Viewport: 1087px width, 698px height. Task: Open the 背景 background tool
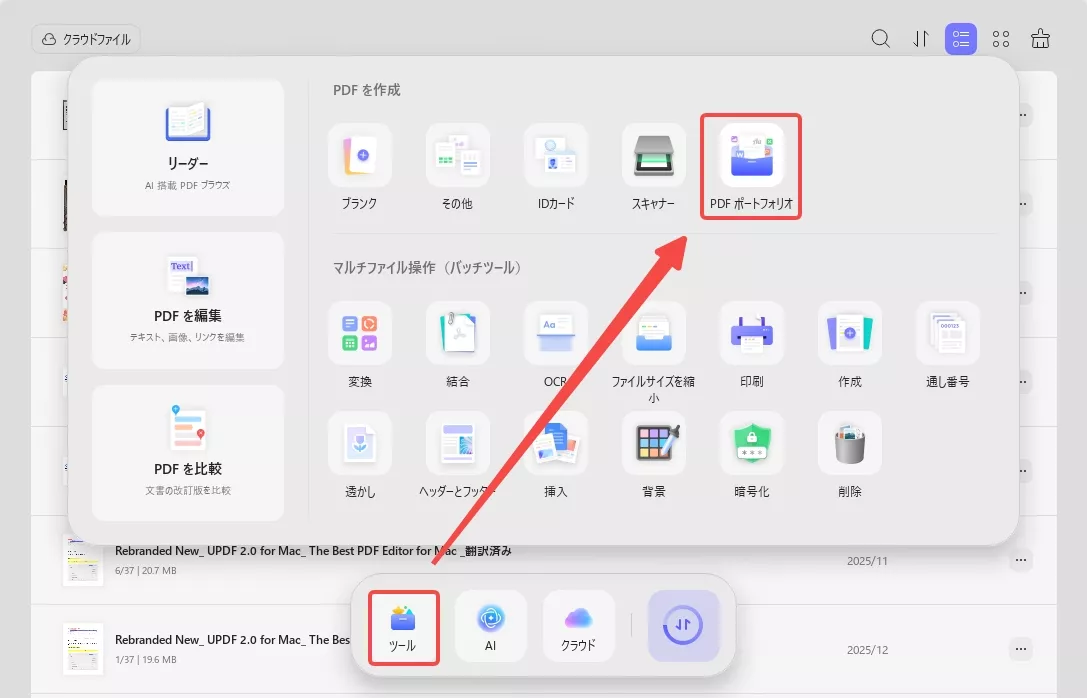pyautogui.click(x=654, y=455)
